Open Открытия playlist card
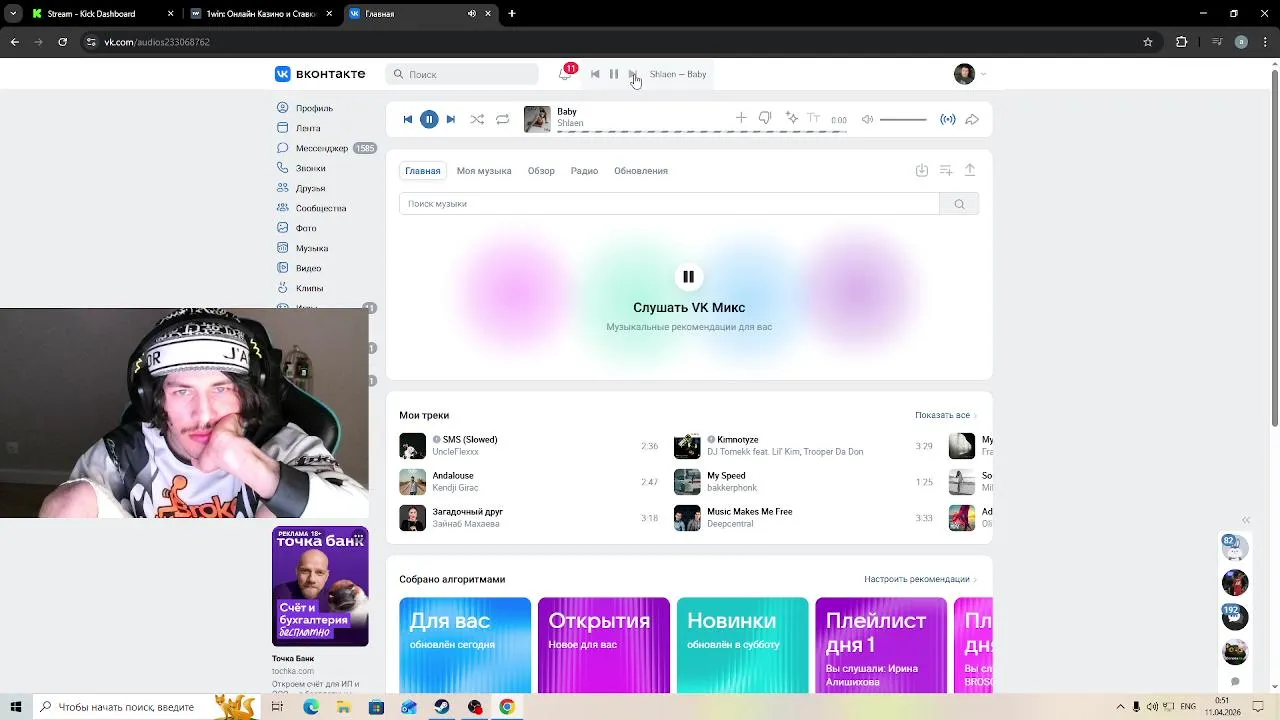The width and height of the screenshot is (1280, 720). coord(604,645)
